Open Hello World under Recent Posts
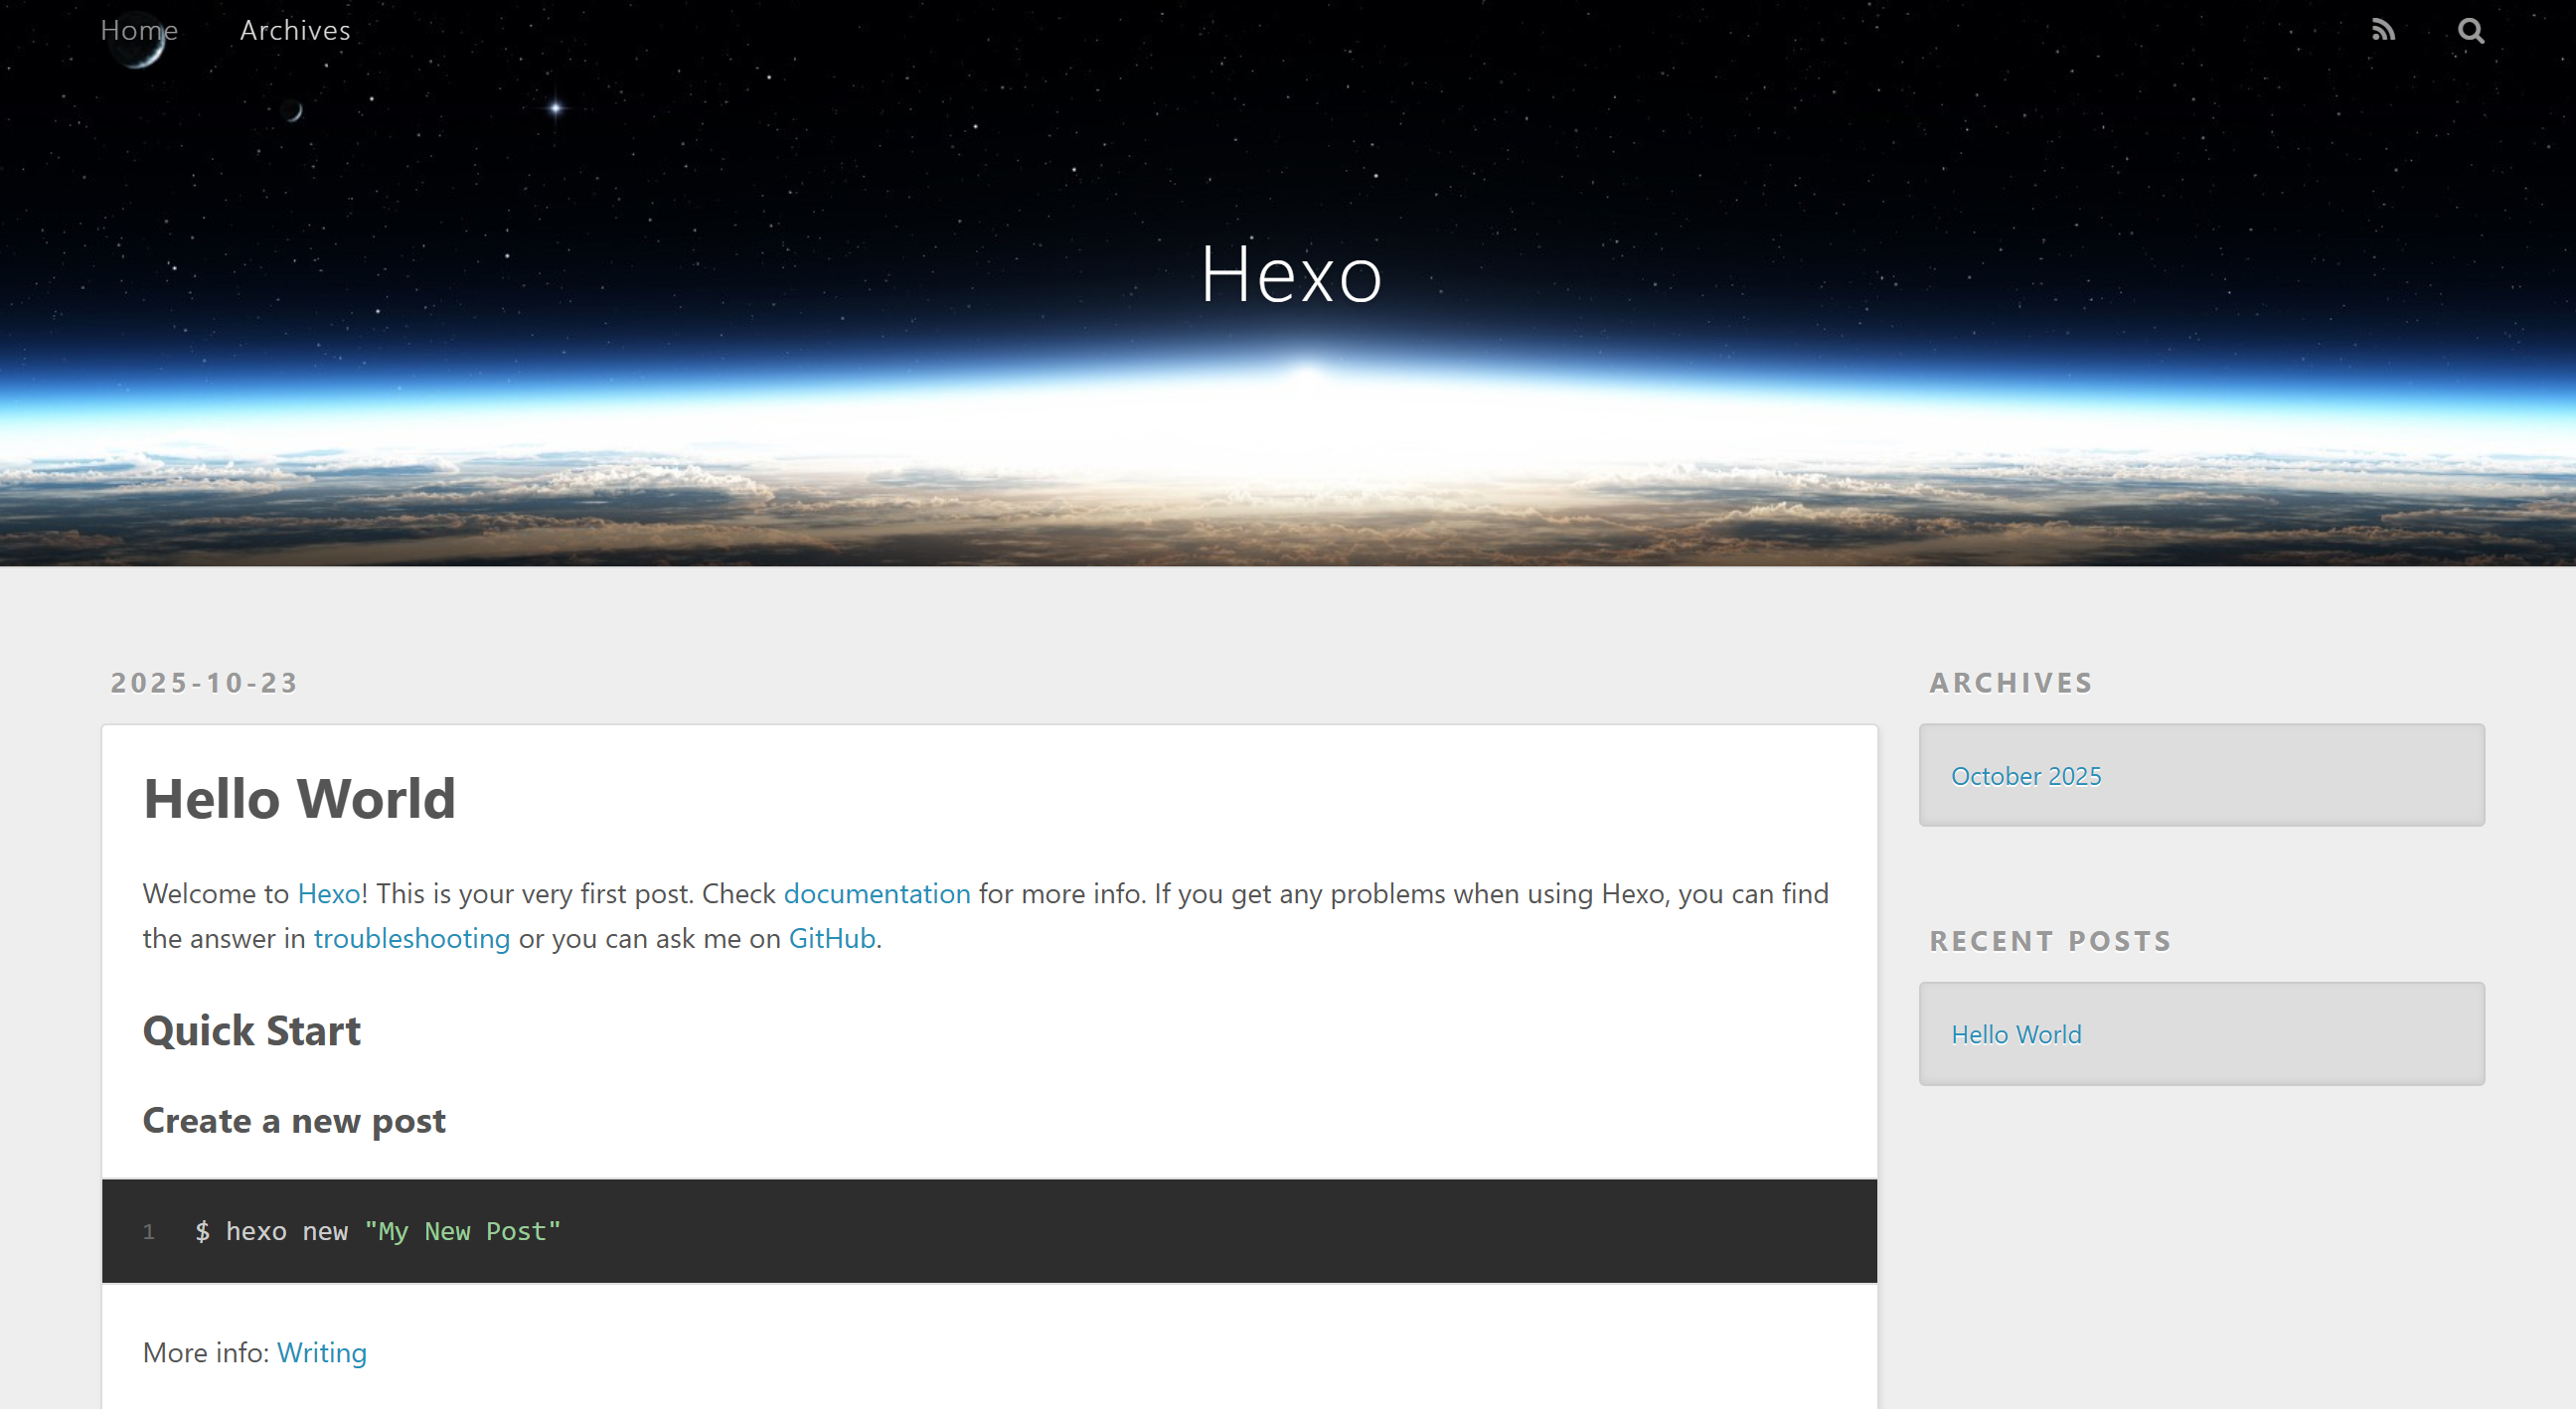Screen dimensions: 2576x1409 (2016, 1034)
